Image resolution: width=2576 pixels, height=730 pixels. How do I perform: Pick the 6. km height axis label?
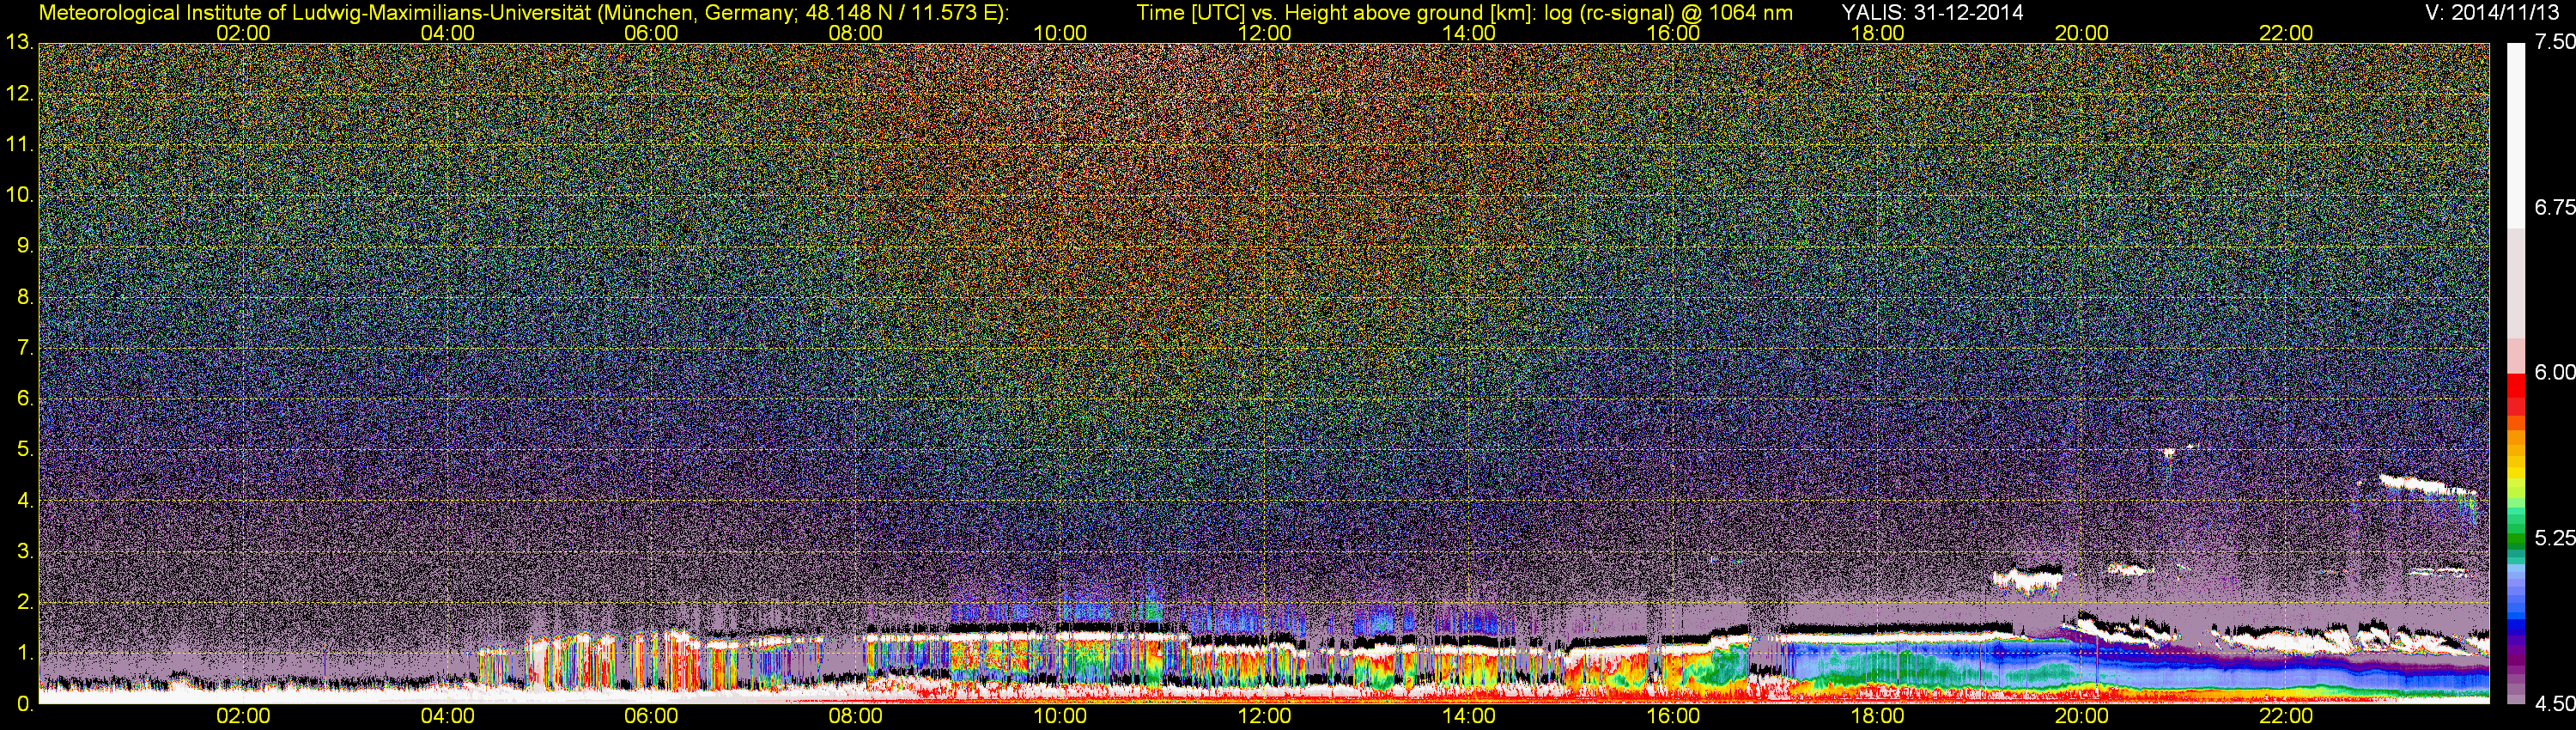(25, 398)
